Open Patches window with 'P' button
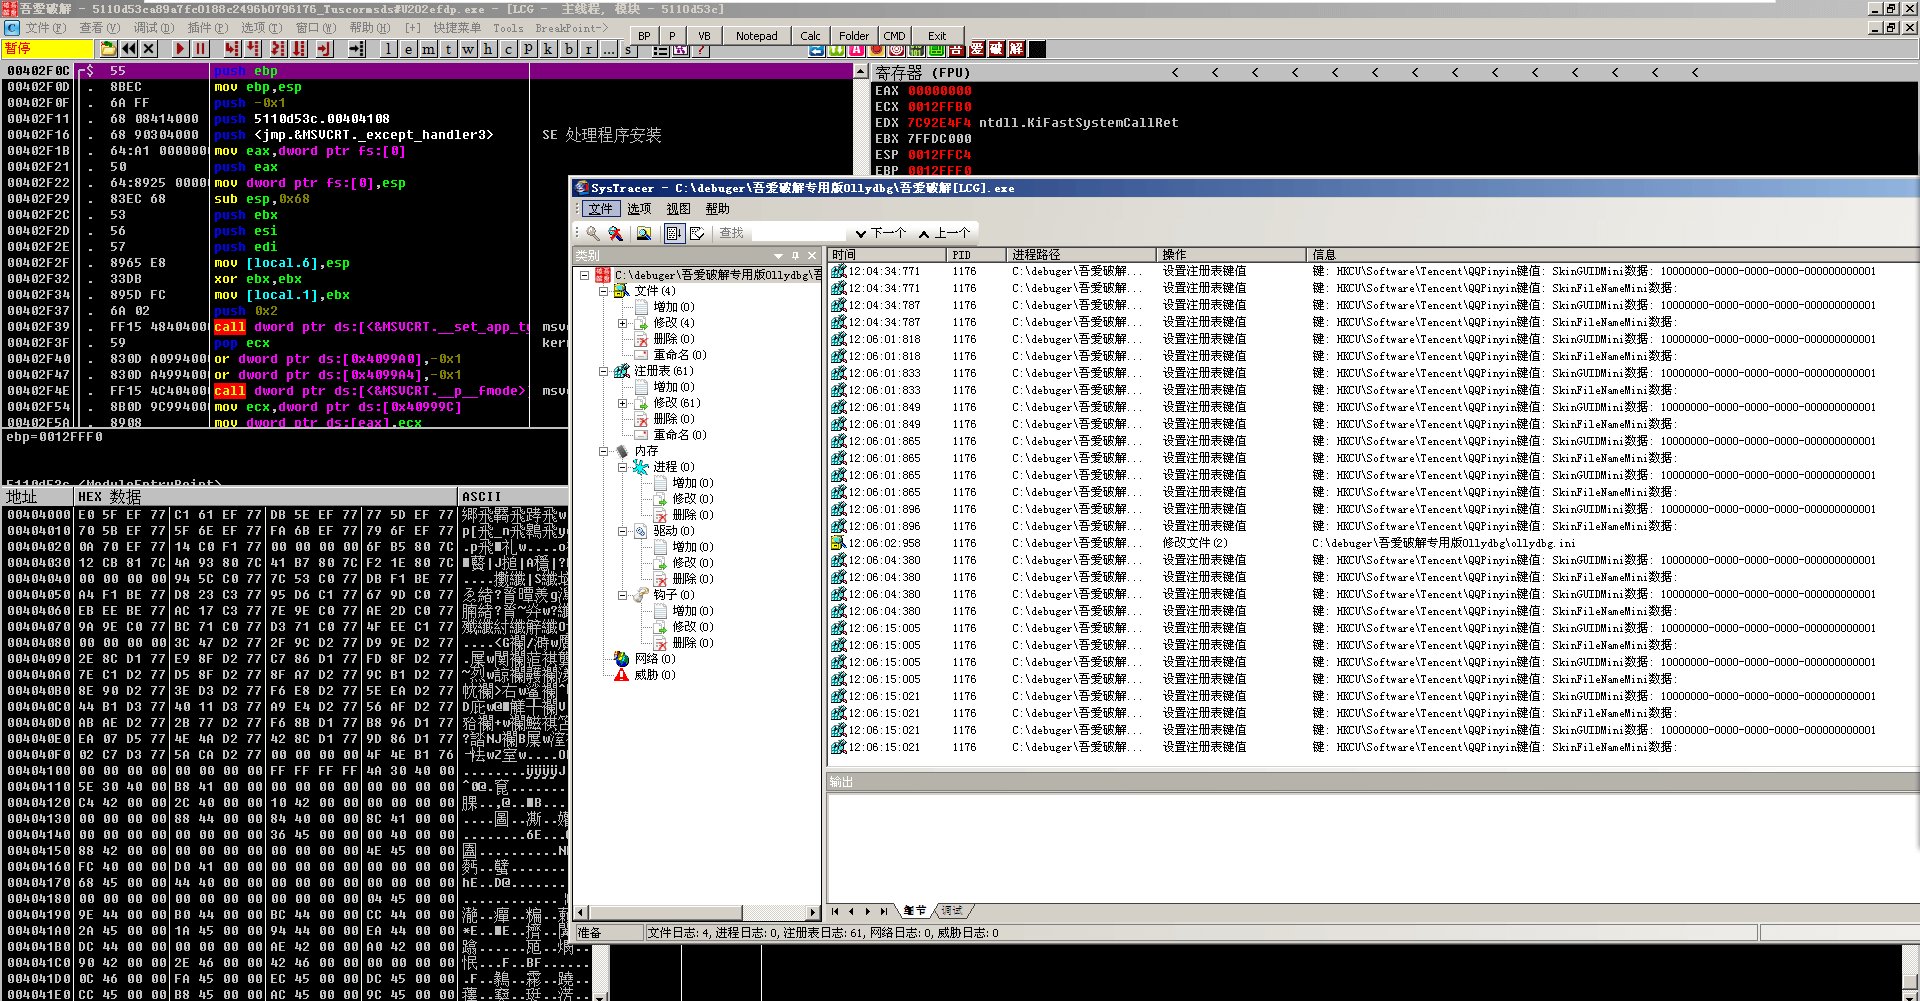 point(529,48)
